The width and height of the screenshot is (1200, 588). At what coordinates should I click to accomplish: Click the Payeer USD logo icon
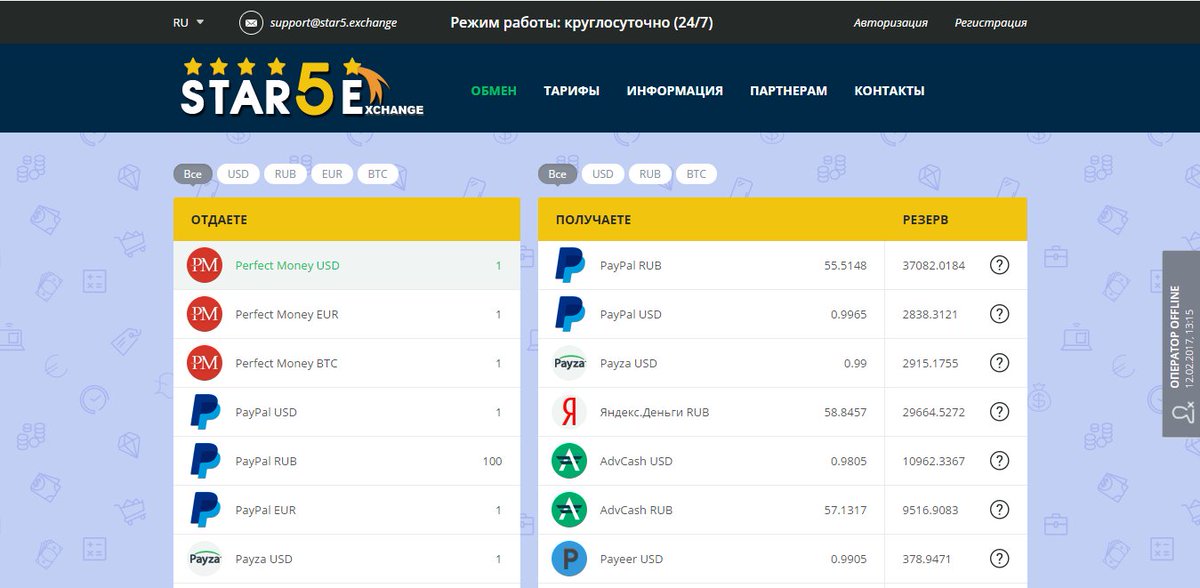(569, 559)
